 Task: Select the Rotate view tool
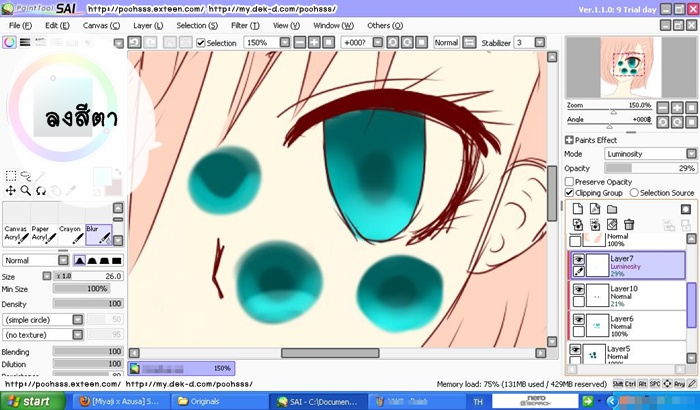pyautogui.click(x=41, y=191)
